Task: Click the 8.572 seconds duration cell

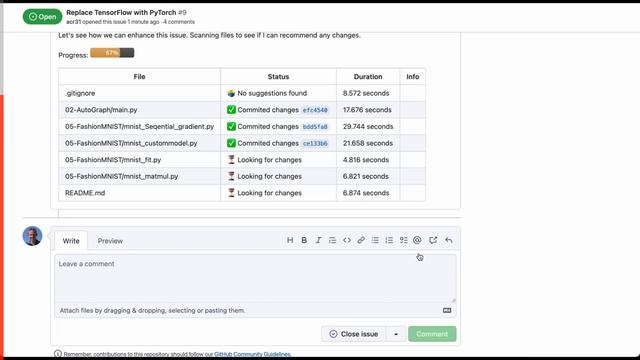Action: coord(368,93)
